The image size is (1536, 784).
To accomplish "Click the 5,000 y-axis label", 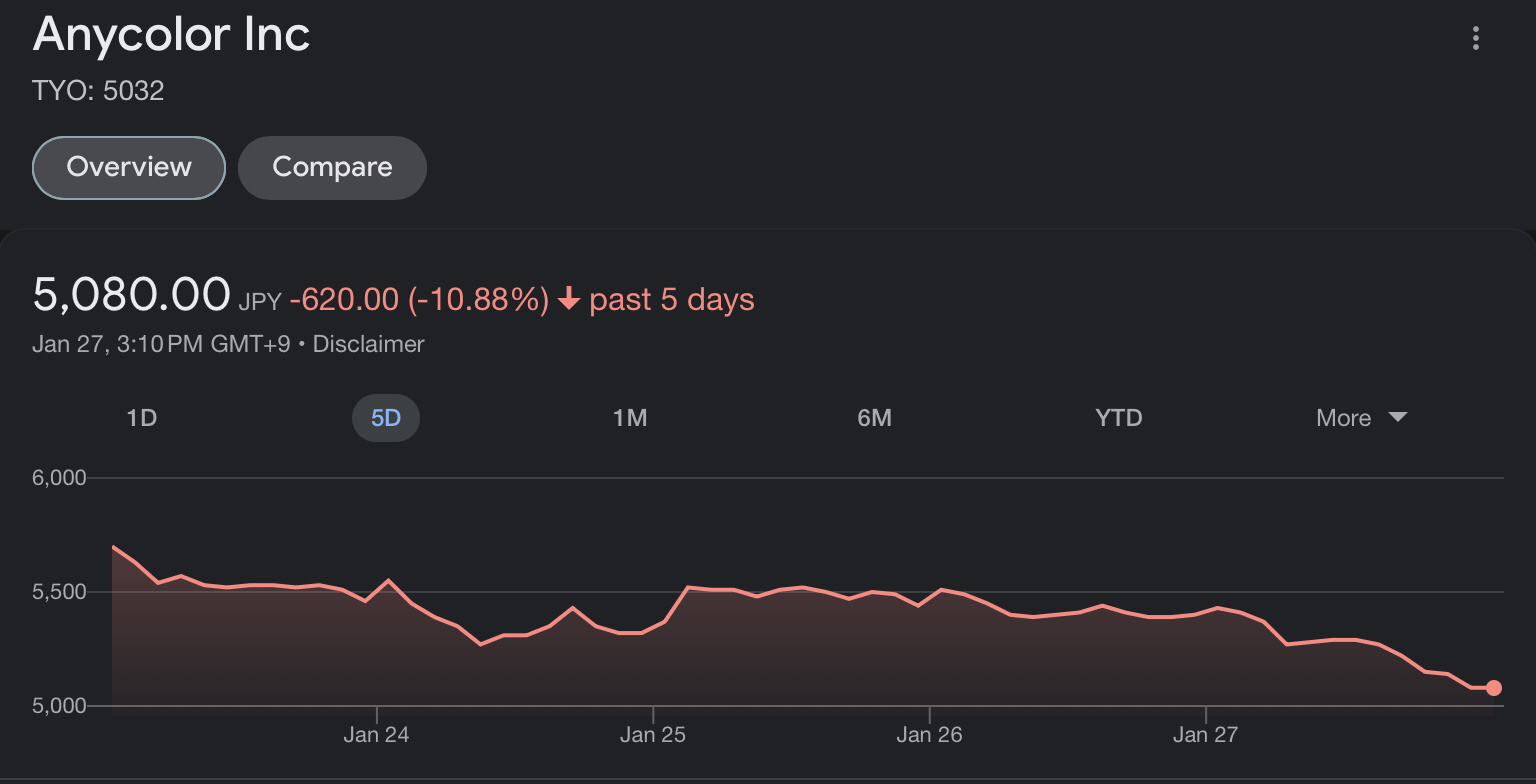I will point(60,706).
